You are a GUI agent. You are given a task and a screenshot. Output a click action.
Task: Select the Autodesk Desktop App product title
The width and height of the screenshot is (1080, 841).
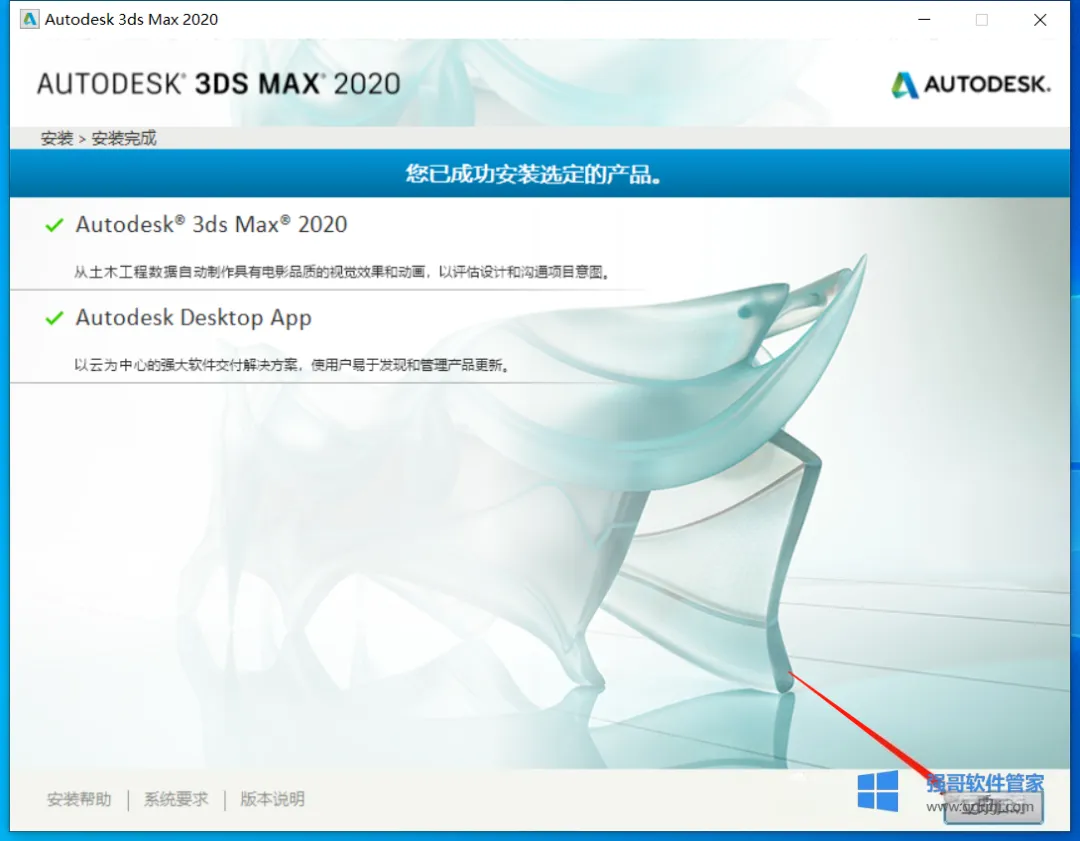(x=194, y=318)
